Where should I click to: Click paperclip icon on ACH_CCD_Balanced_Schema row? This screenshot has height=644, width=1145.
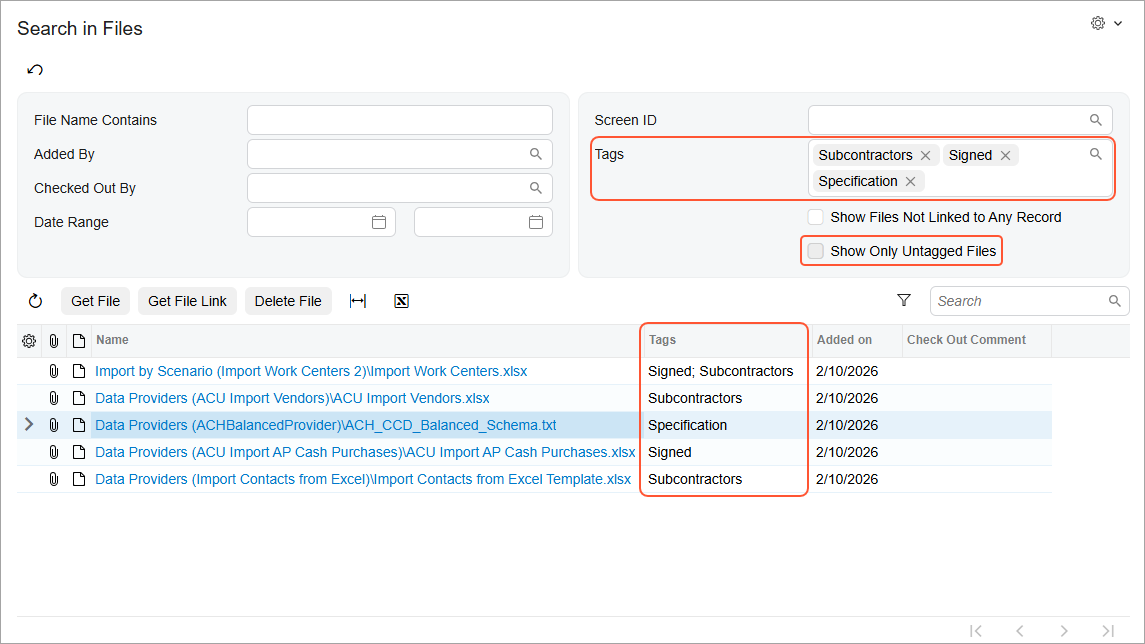(54, 425)
